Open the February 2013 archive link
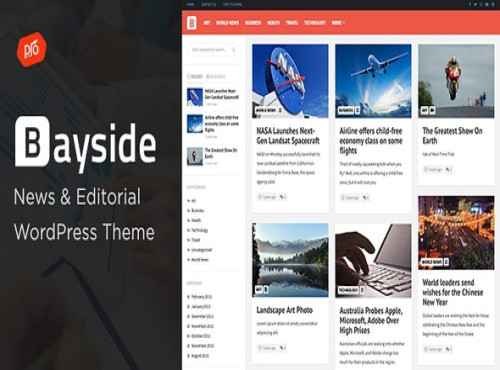500x370 pixels. pos(201,297)
